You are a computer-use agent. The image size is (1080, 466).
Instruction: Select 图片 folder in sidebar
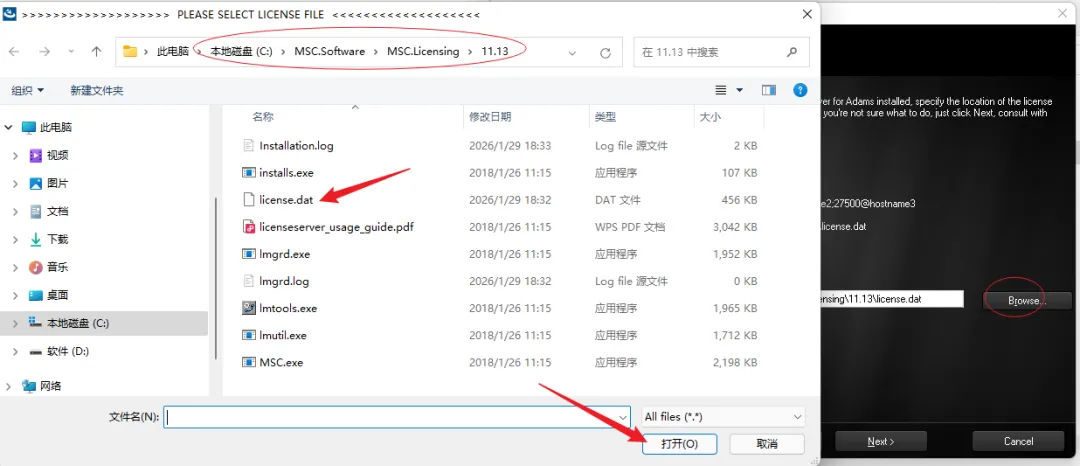point(57,184)
